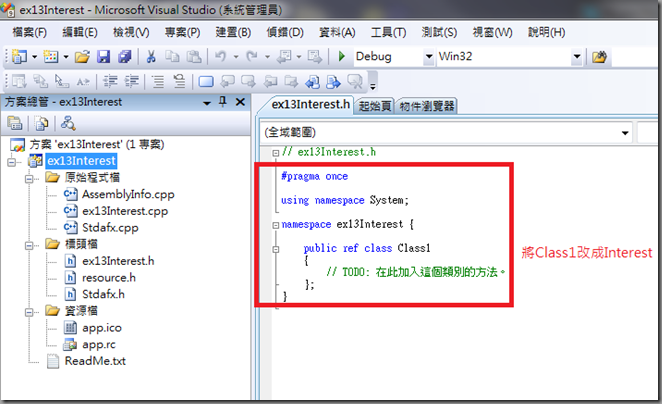Image resolution: width=662 pixels, height=404 pixels.
Task: Select ex13Interest.cpp in the tree
Action: click(x=125, y=211)
